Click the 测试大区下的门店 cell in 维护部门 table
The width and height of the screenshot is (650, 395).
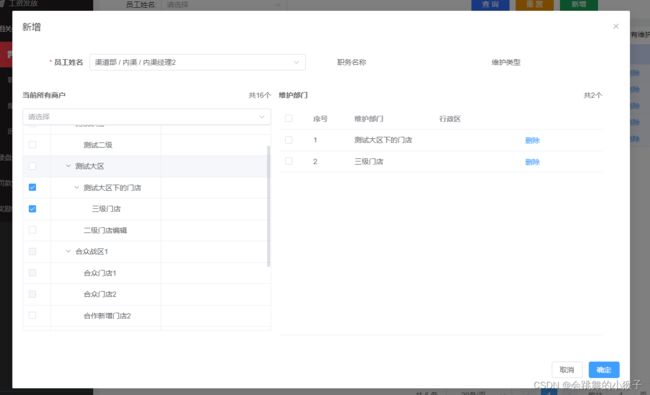pos(383,140)
